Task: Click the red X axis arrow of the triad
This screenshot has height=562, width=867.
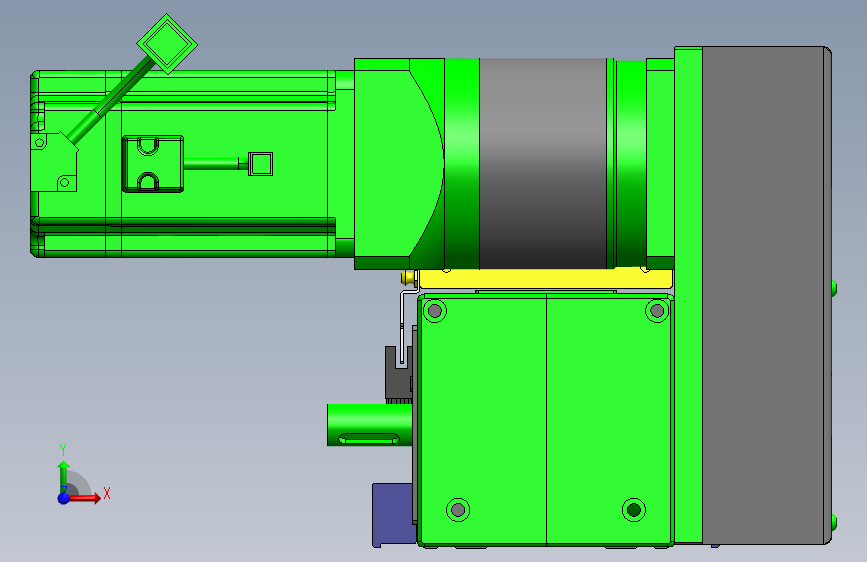Action: 84,498
